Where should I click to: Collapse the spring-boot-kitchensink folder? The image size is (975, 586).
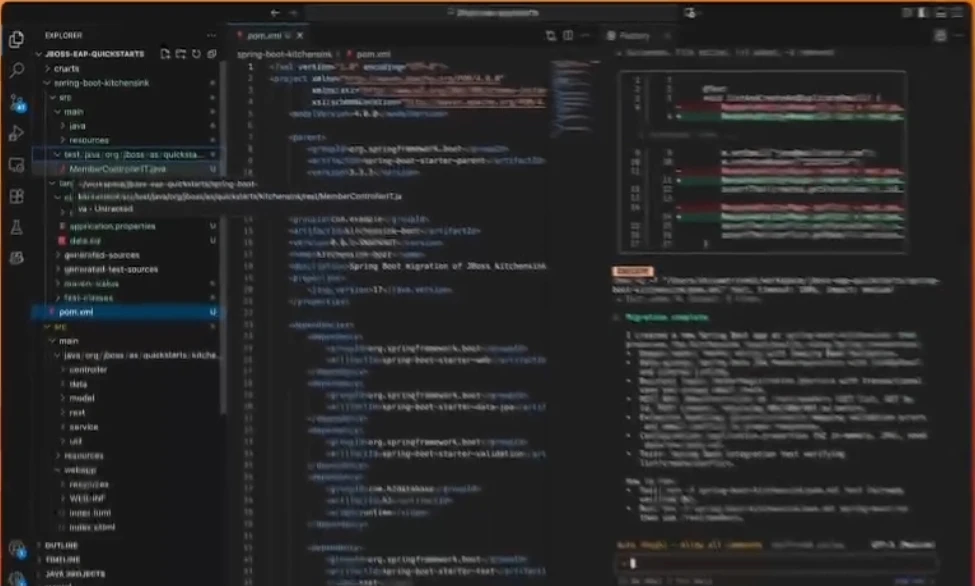pyautogui.click(x=101, y=83)
